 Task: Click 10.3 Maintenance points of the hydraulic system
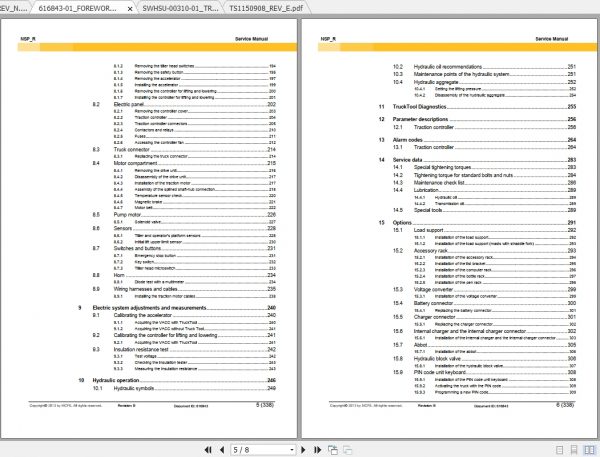(484, 74)
